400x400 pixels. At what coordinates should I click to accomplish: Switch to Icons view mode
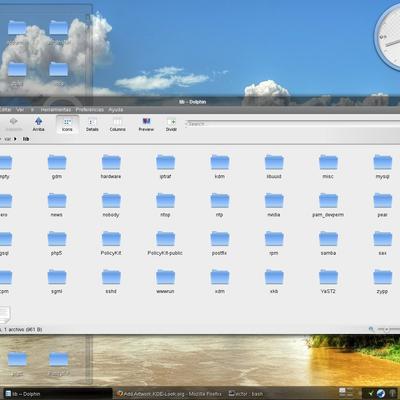pyautogui.click(x=67, y=124)
